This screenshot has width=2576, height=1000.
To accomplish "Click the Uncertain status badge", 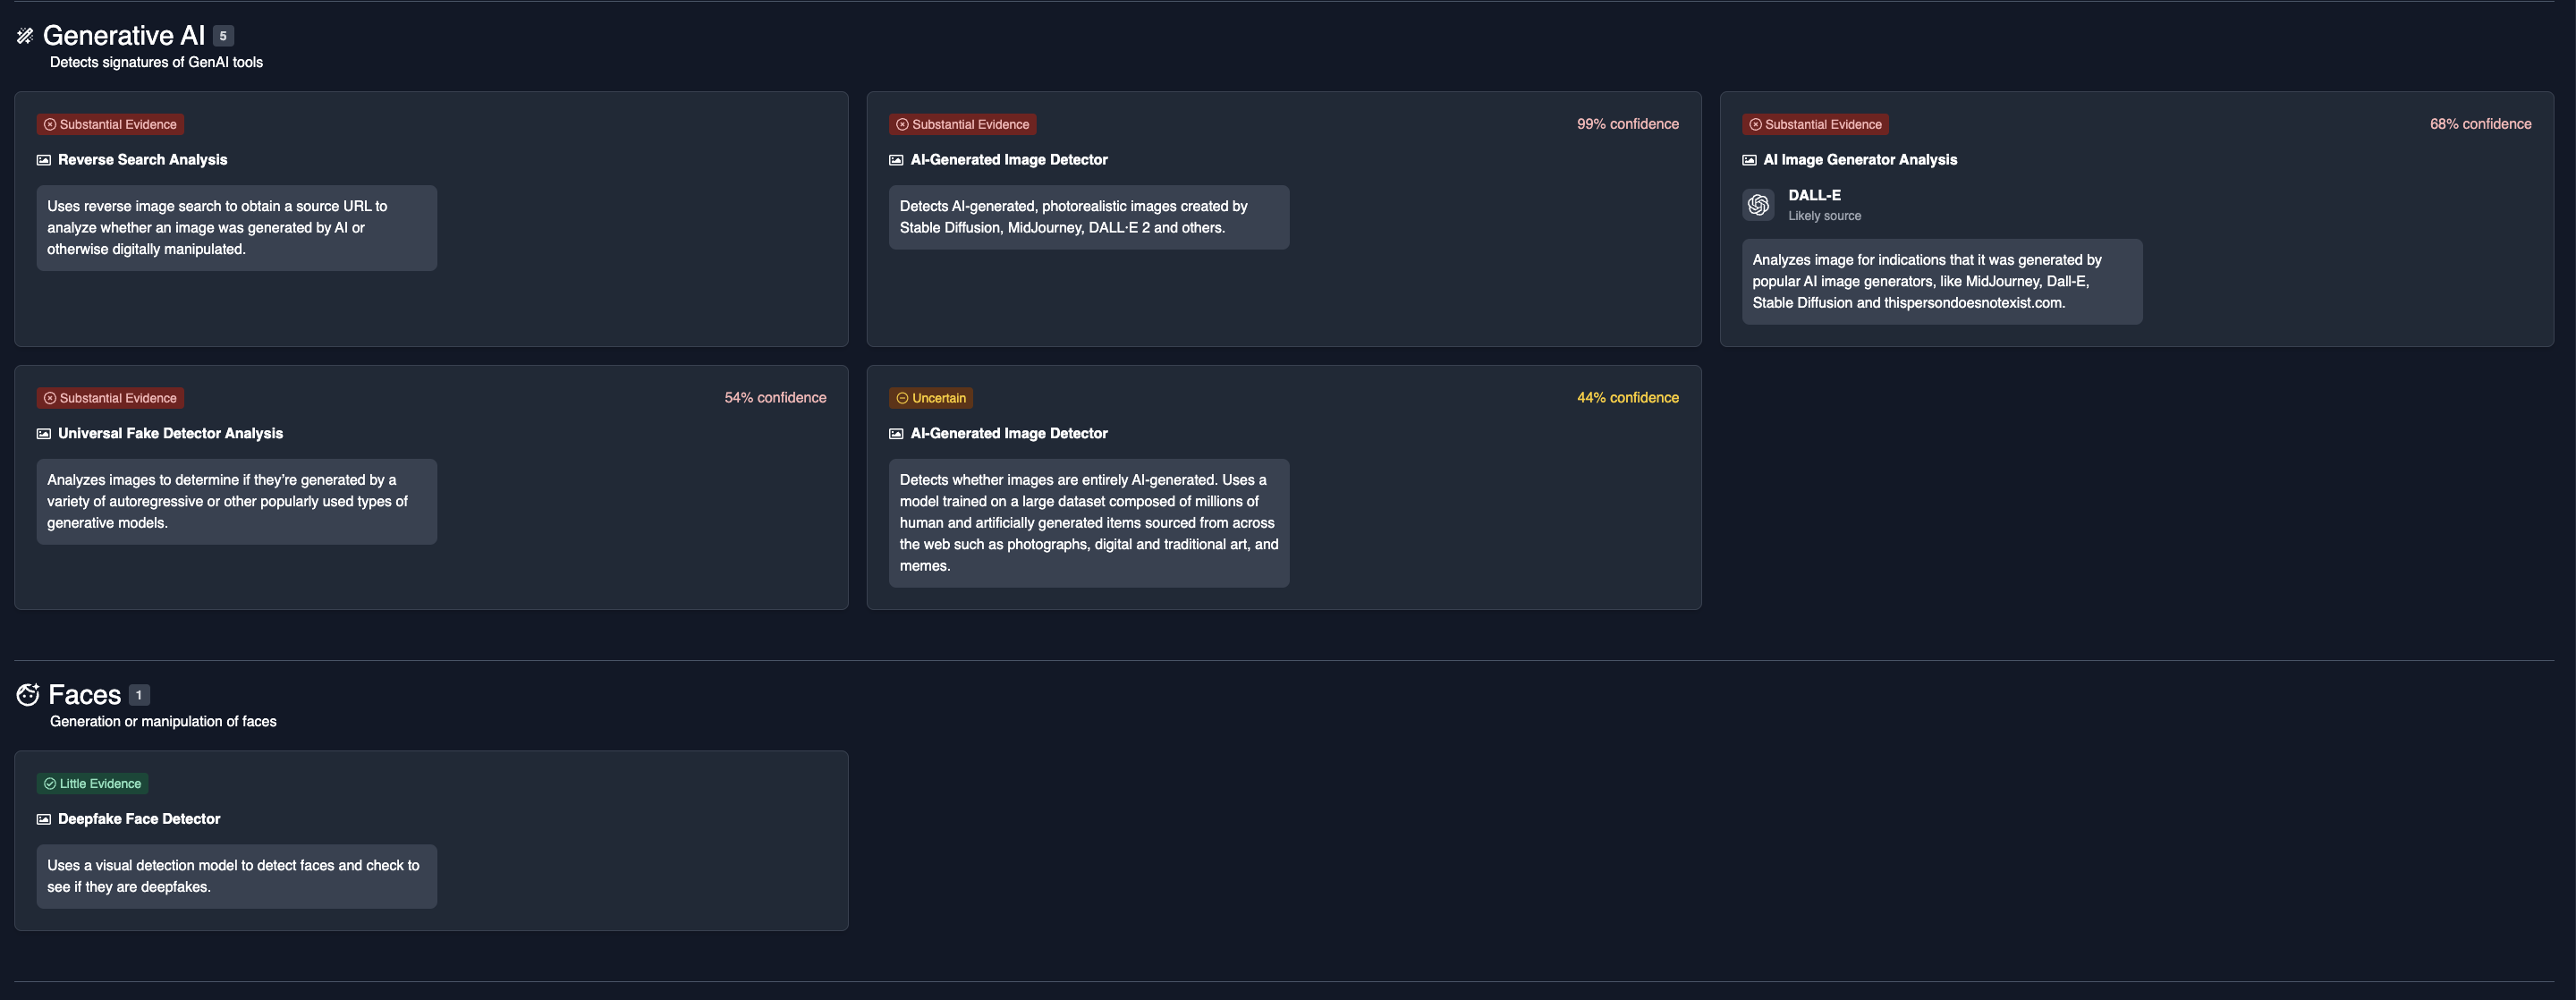I will 931,398.
